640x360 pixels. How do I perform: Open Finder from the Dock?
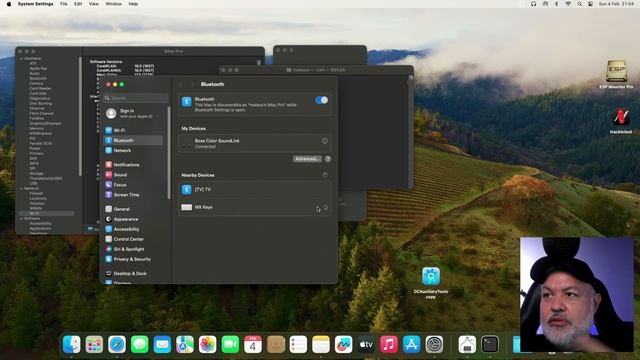point(72,344)
